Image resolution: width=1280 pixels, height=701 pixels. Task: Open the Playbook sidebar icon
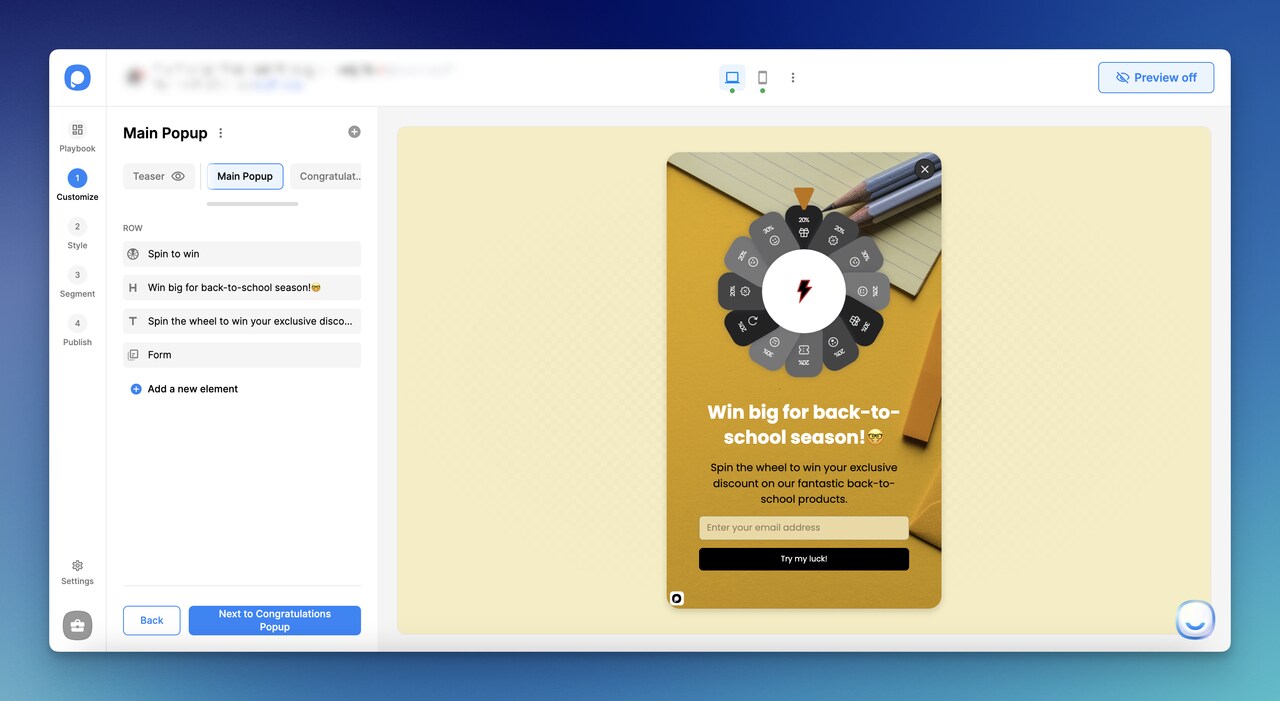pos(77,137)
